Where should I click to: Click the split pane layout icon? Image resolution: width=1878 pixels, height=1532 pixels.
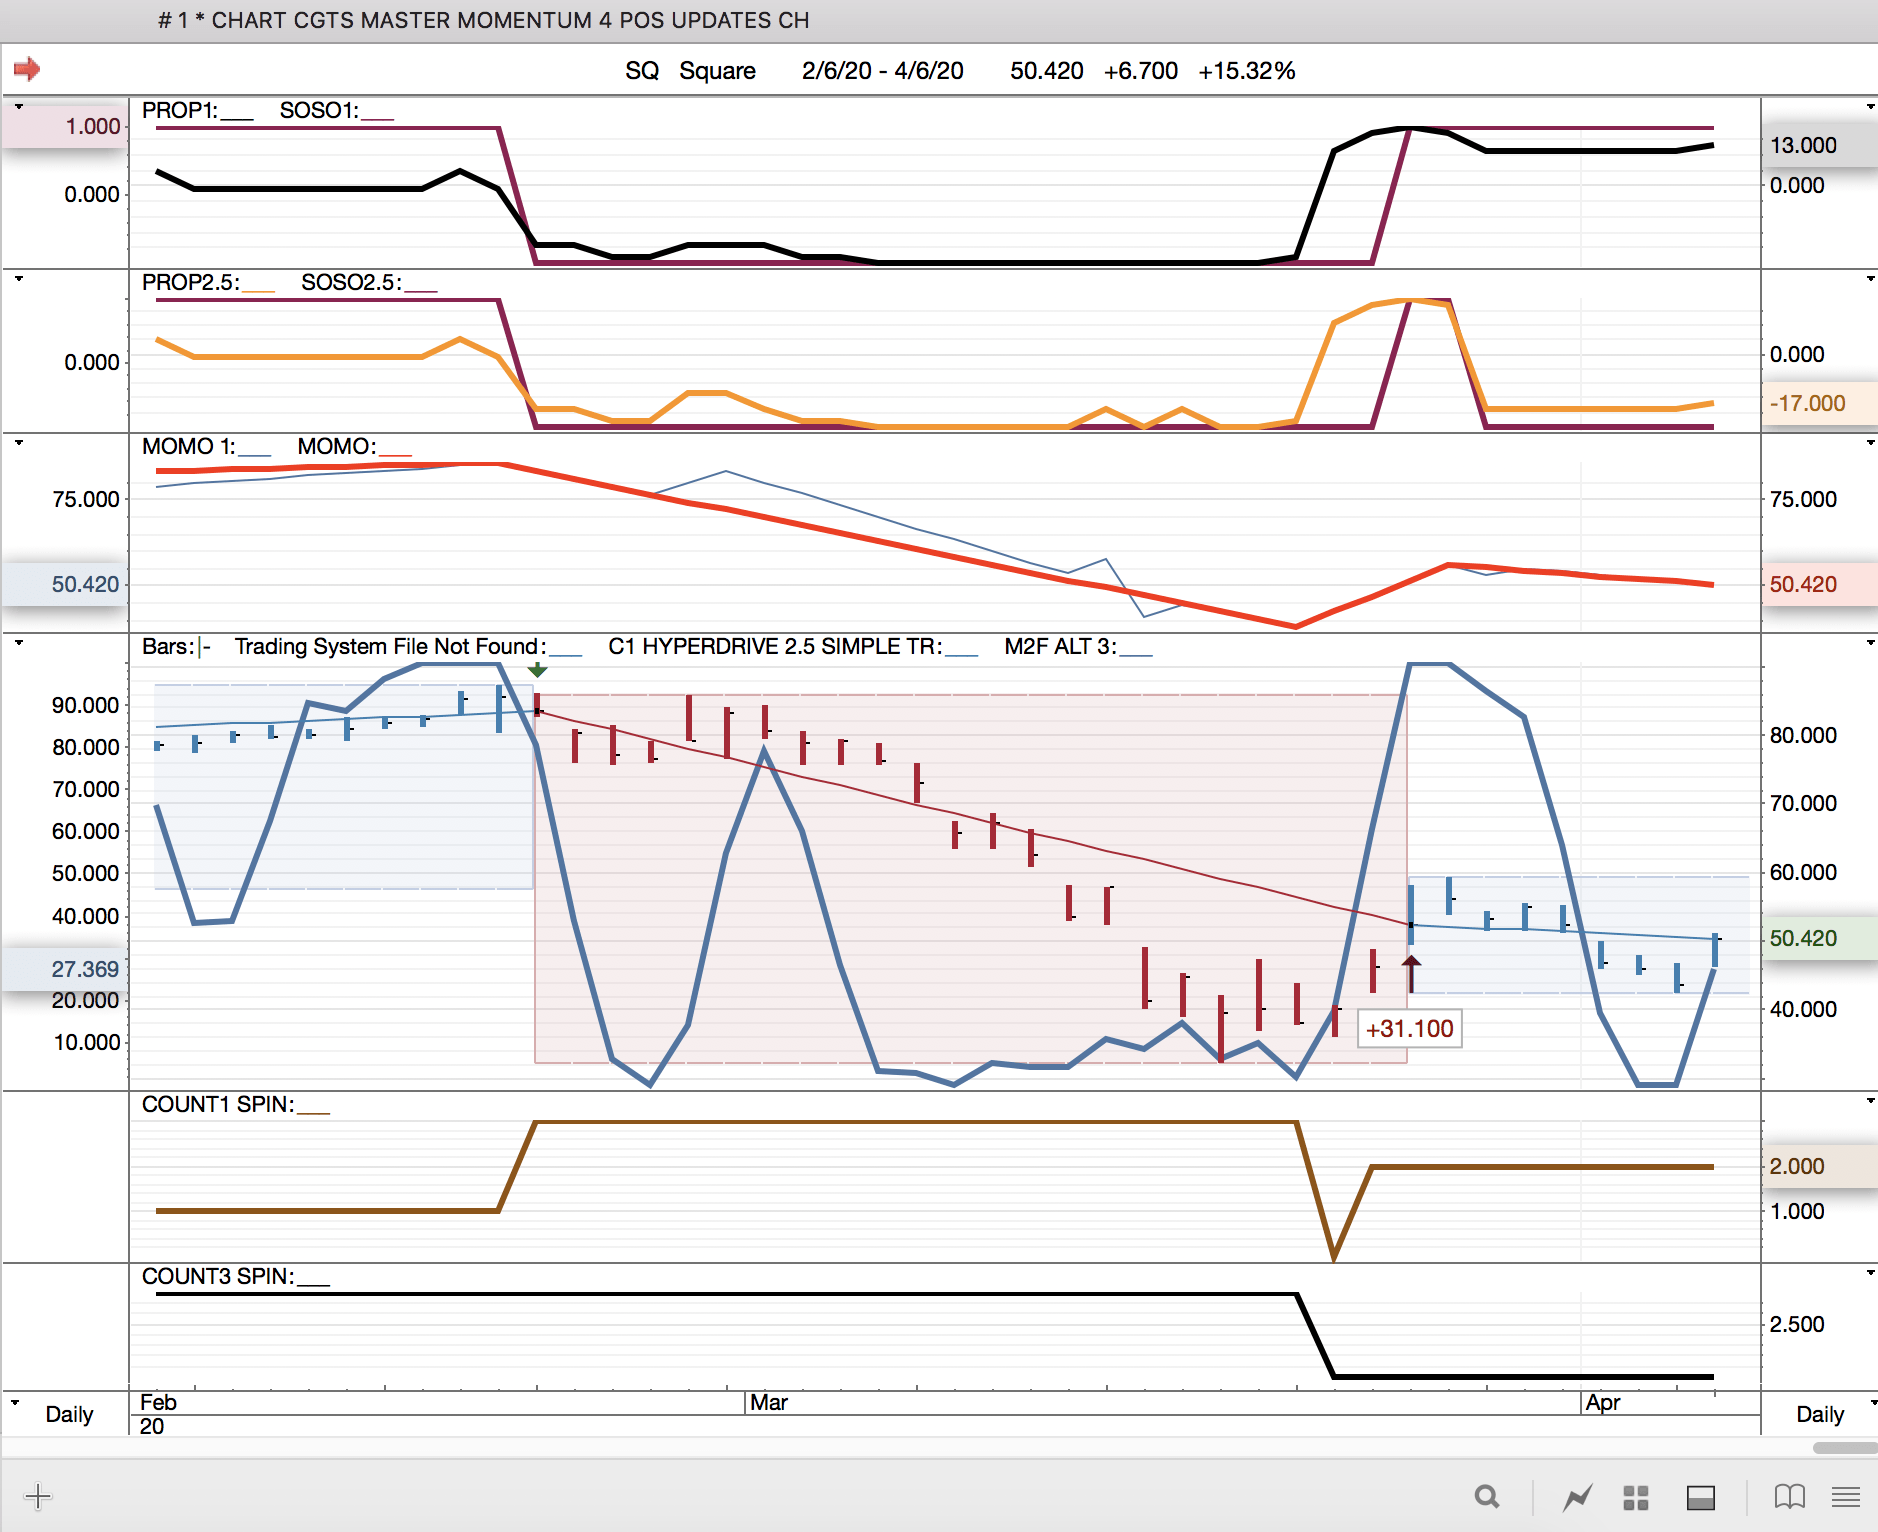[x=1700, y=1497]
